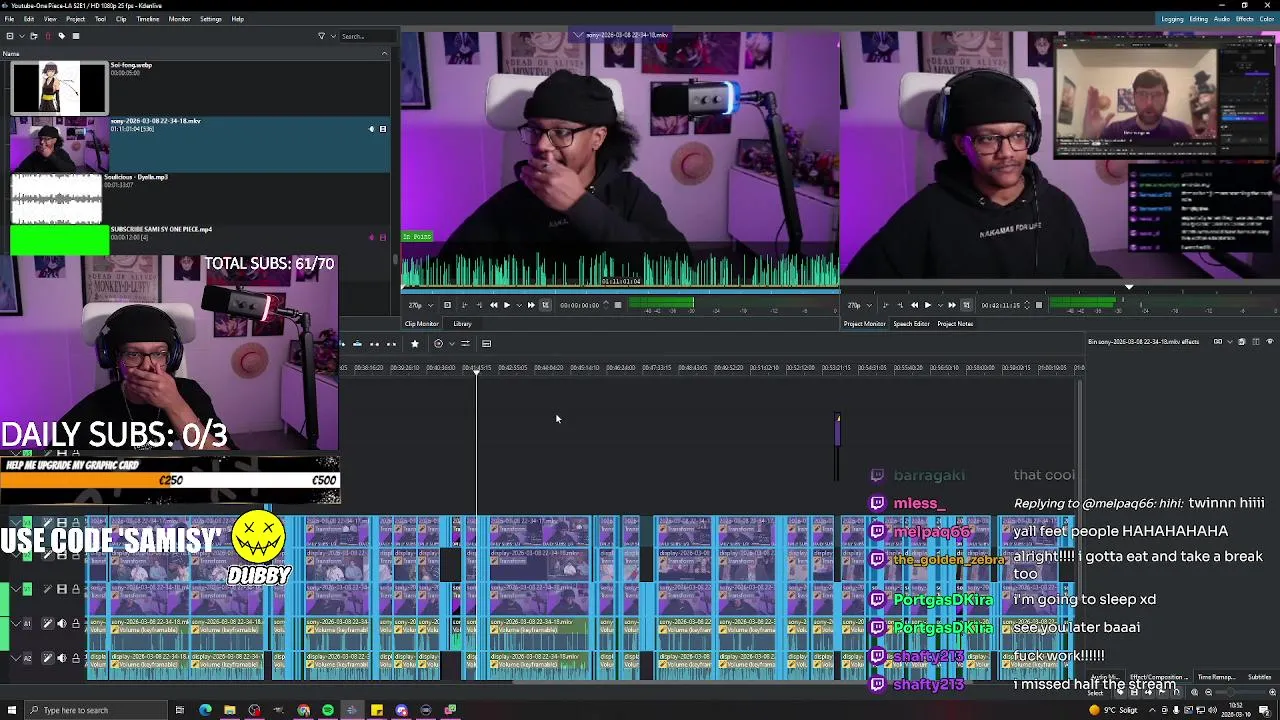The width and height of the screenshot is (1280, 720).
Task: Open the tag icon in project bin toolbar
Action: pos(61,36)
